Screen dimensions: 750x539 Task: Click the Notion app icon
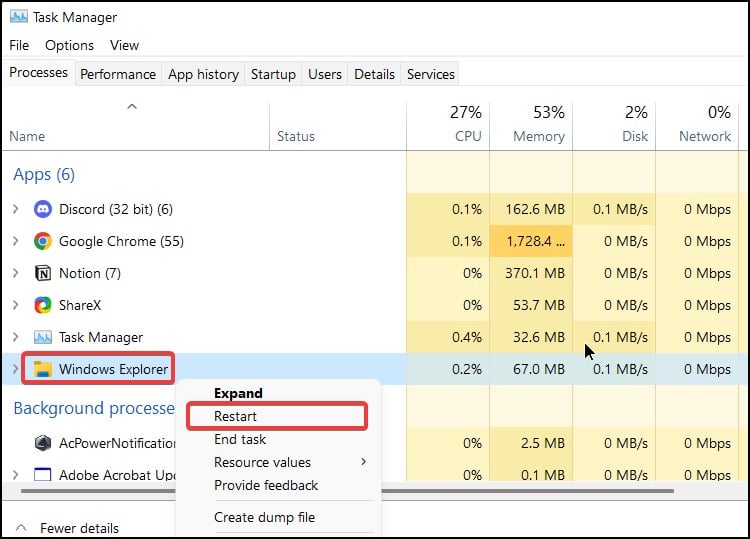pyautogui.click(x=43, y=273)
